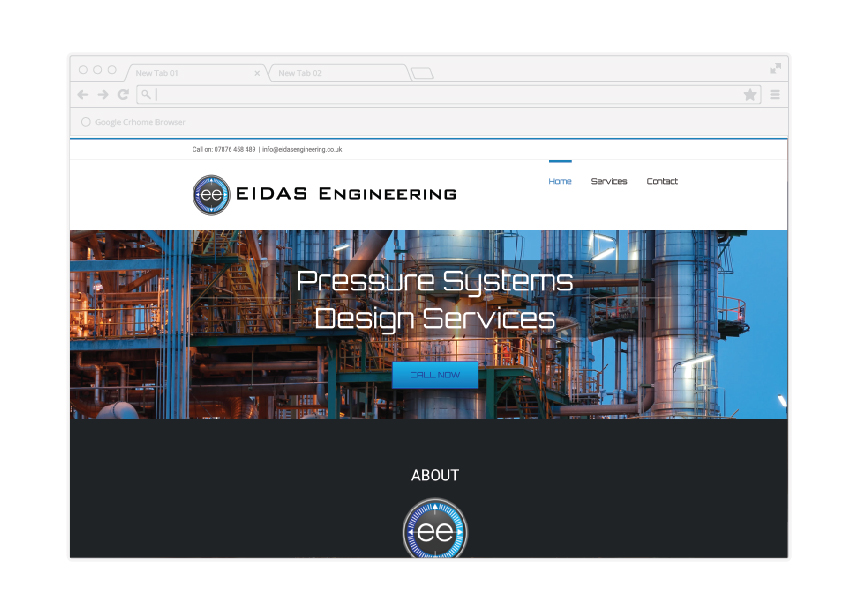Click the fullscreen expand arrows icon
Screen dimensions: 860x613
776,69
